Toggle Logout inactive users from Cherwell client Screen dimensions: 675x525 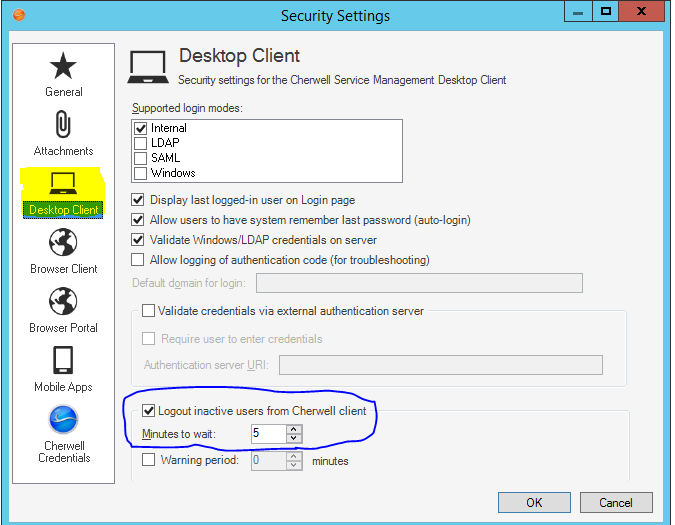[x=149, y=411]
